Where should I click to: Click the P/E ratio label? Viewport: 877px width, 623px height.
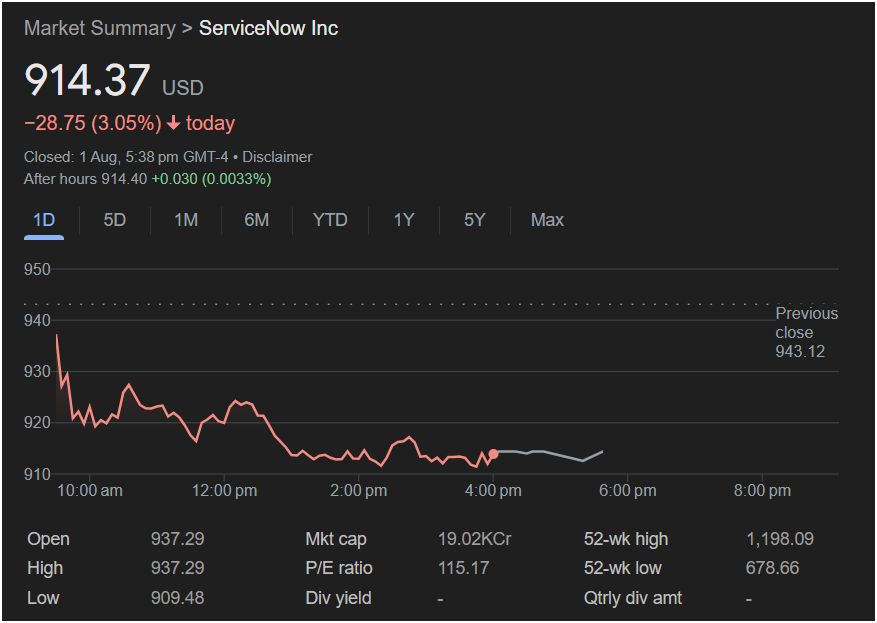[339, 568]
